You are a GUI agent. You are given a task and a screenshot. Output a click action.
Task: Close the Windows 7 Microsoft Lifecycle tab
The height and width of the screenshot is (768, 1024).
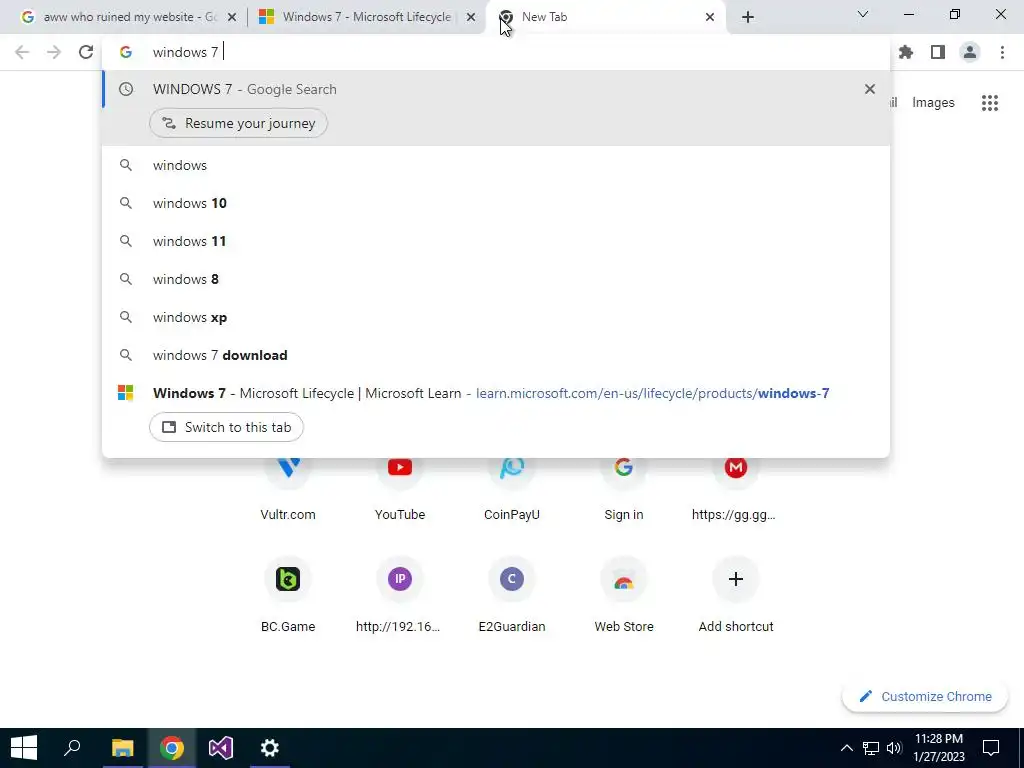tap(471, 18)
